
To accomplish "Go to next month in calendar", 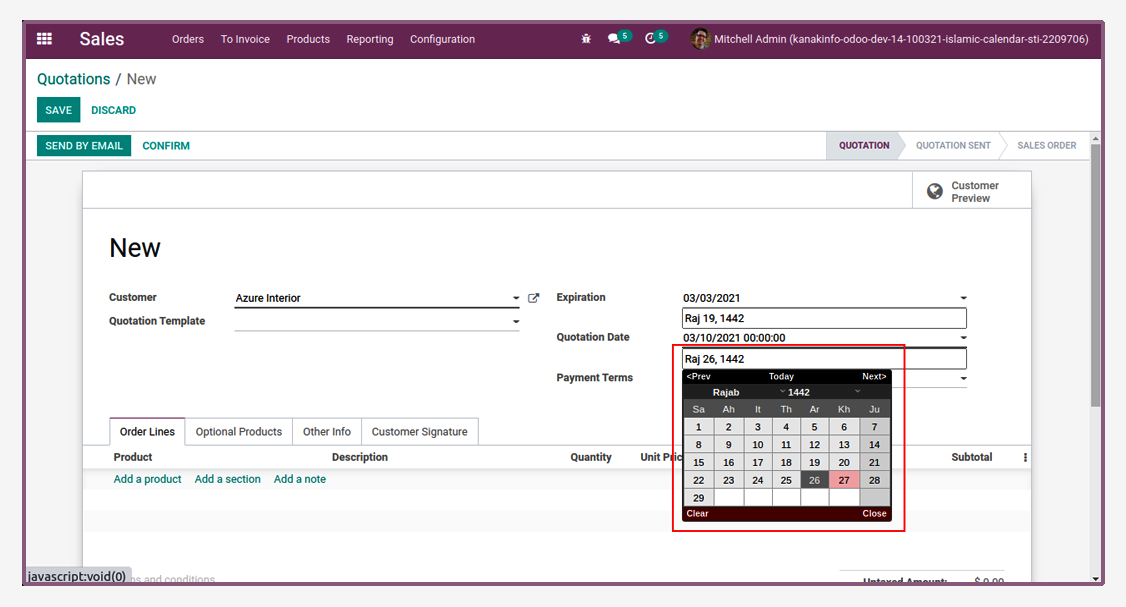I will coord(874,376).
